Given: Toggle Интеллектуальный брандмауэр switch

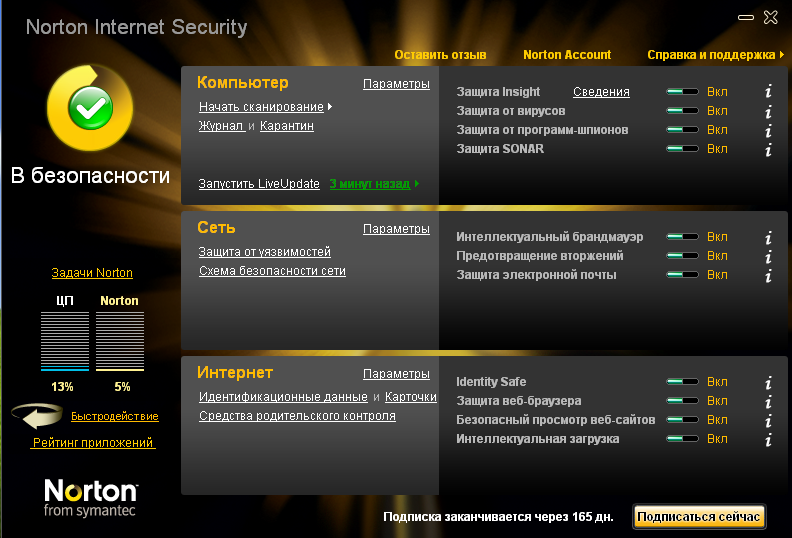Looking at the screenshot, I should [x=682, y=236].
